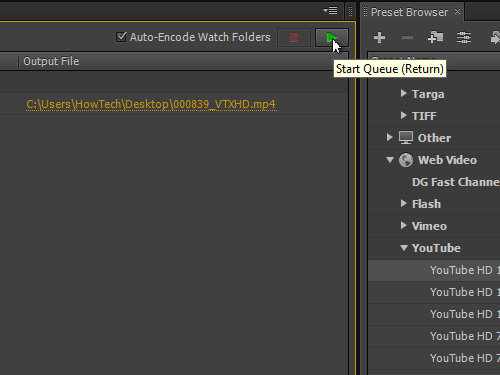Image resolution: width=500 pixels, height=375 pixels.
Task: Create new preset with plus icon
Action: pos(379,37)
